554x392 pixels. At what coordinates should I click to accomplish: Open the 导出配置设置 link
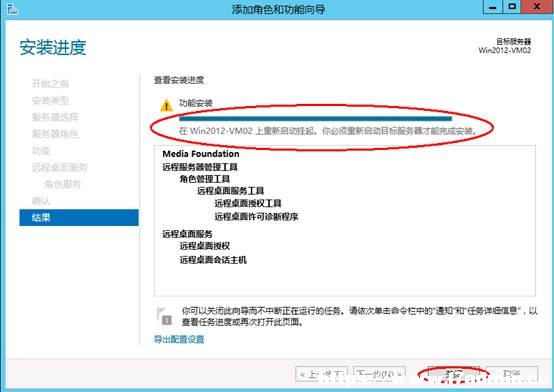click(x=179, y=339)
